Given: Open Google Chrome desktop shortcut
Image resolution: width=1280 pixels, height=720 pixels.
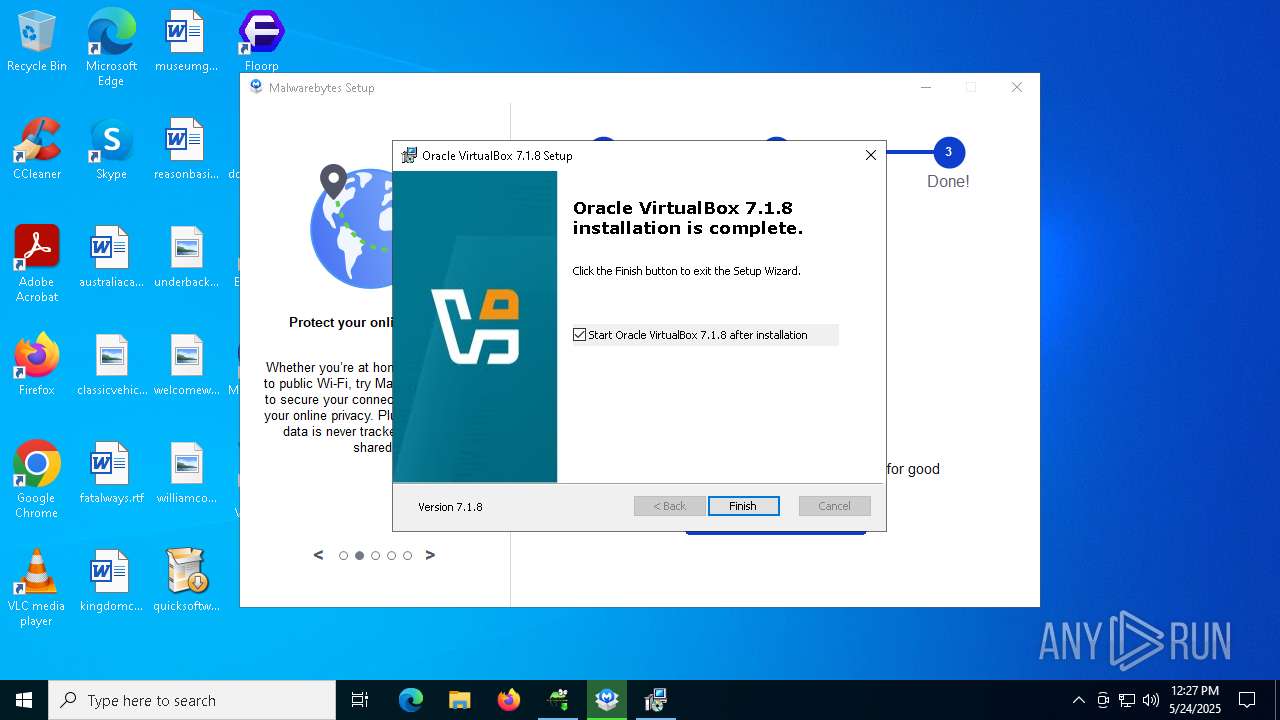Looking at the screenshot, I should click(37, 479).
